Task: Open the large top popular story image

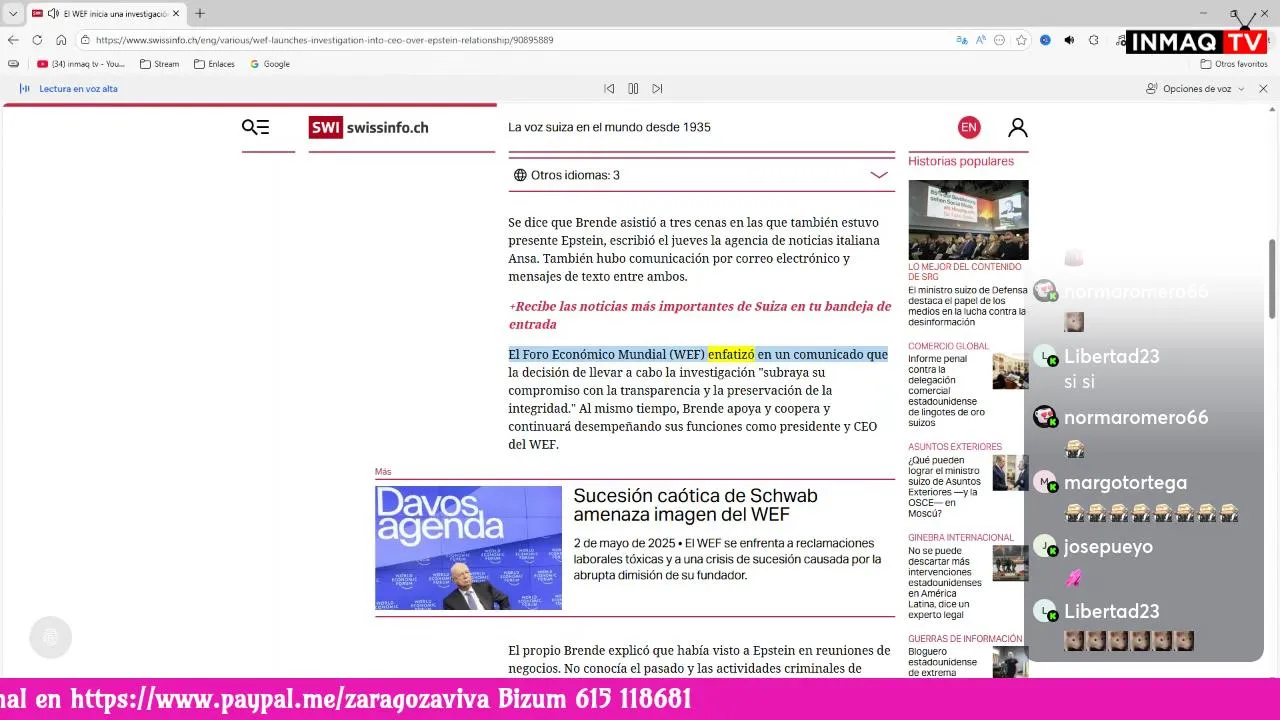Action: [968, 220]
